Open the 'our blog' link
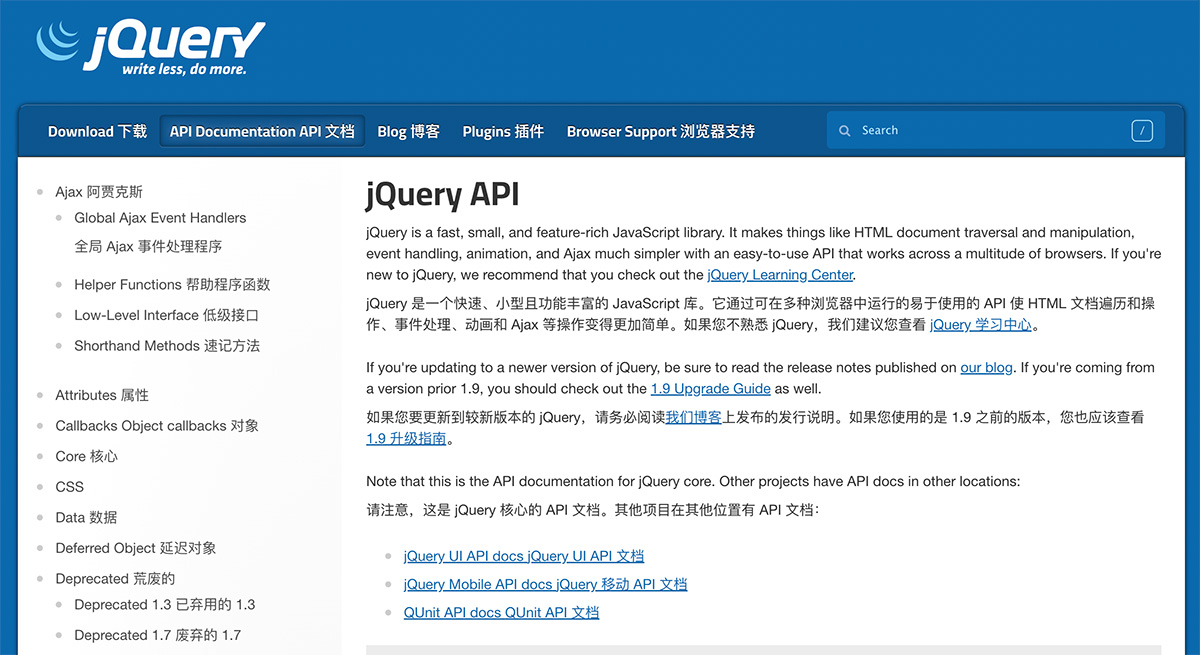This screenshot has width=1200, height=655. 987,368
